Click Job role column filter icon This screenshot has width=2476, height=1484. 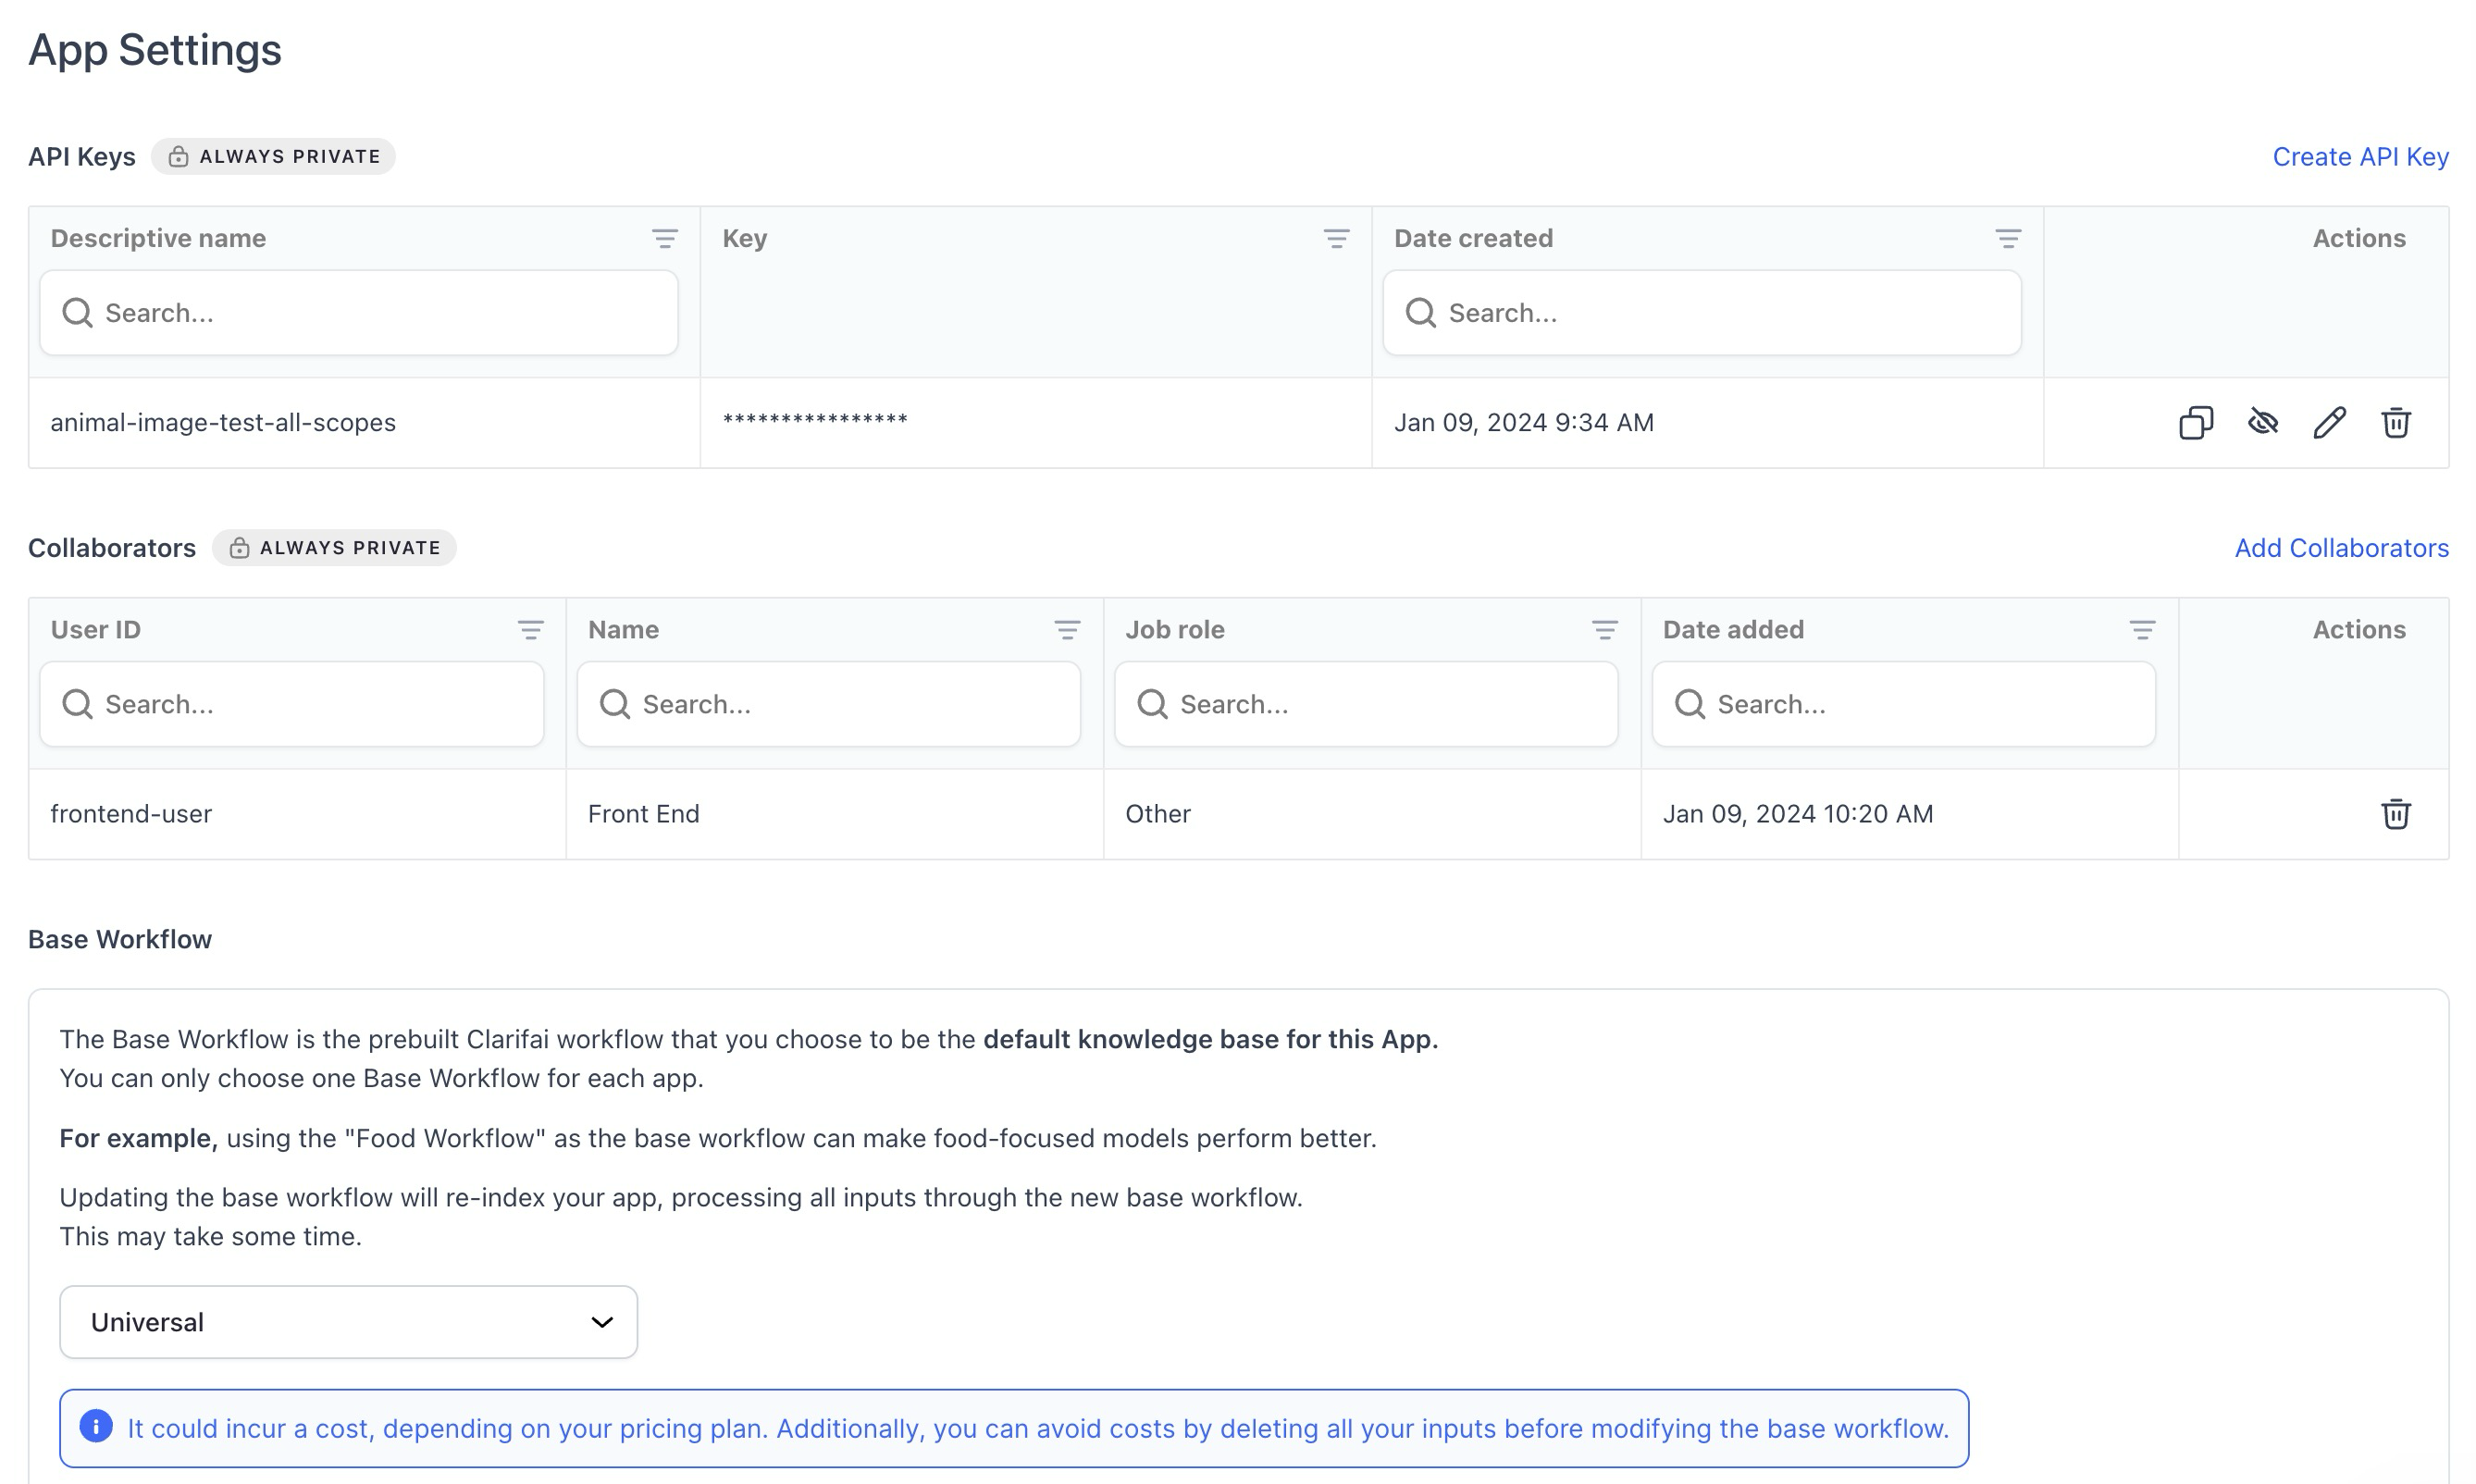click(x=1604, y=629)
